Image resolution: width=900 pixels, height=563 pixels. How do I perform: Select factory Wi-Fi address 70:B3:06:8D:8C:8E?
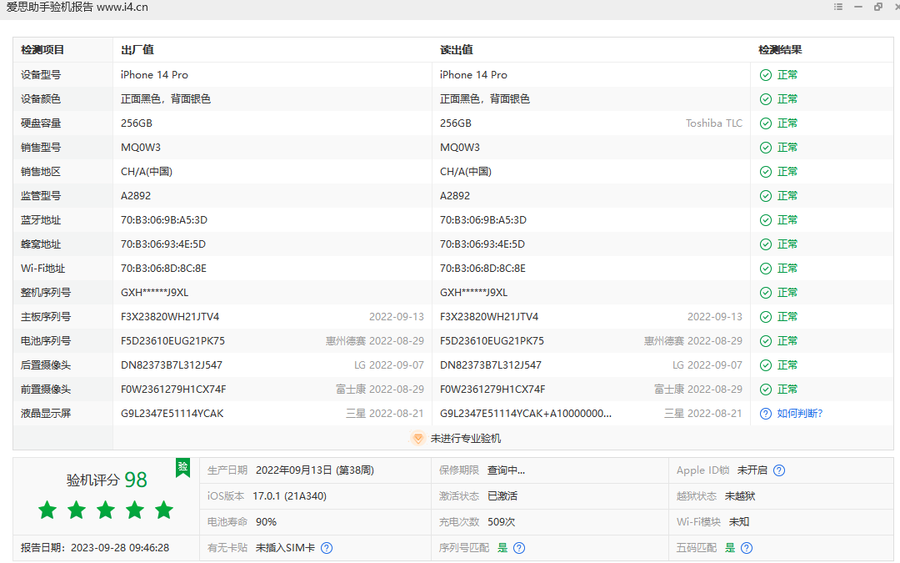coord(164,268)
